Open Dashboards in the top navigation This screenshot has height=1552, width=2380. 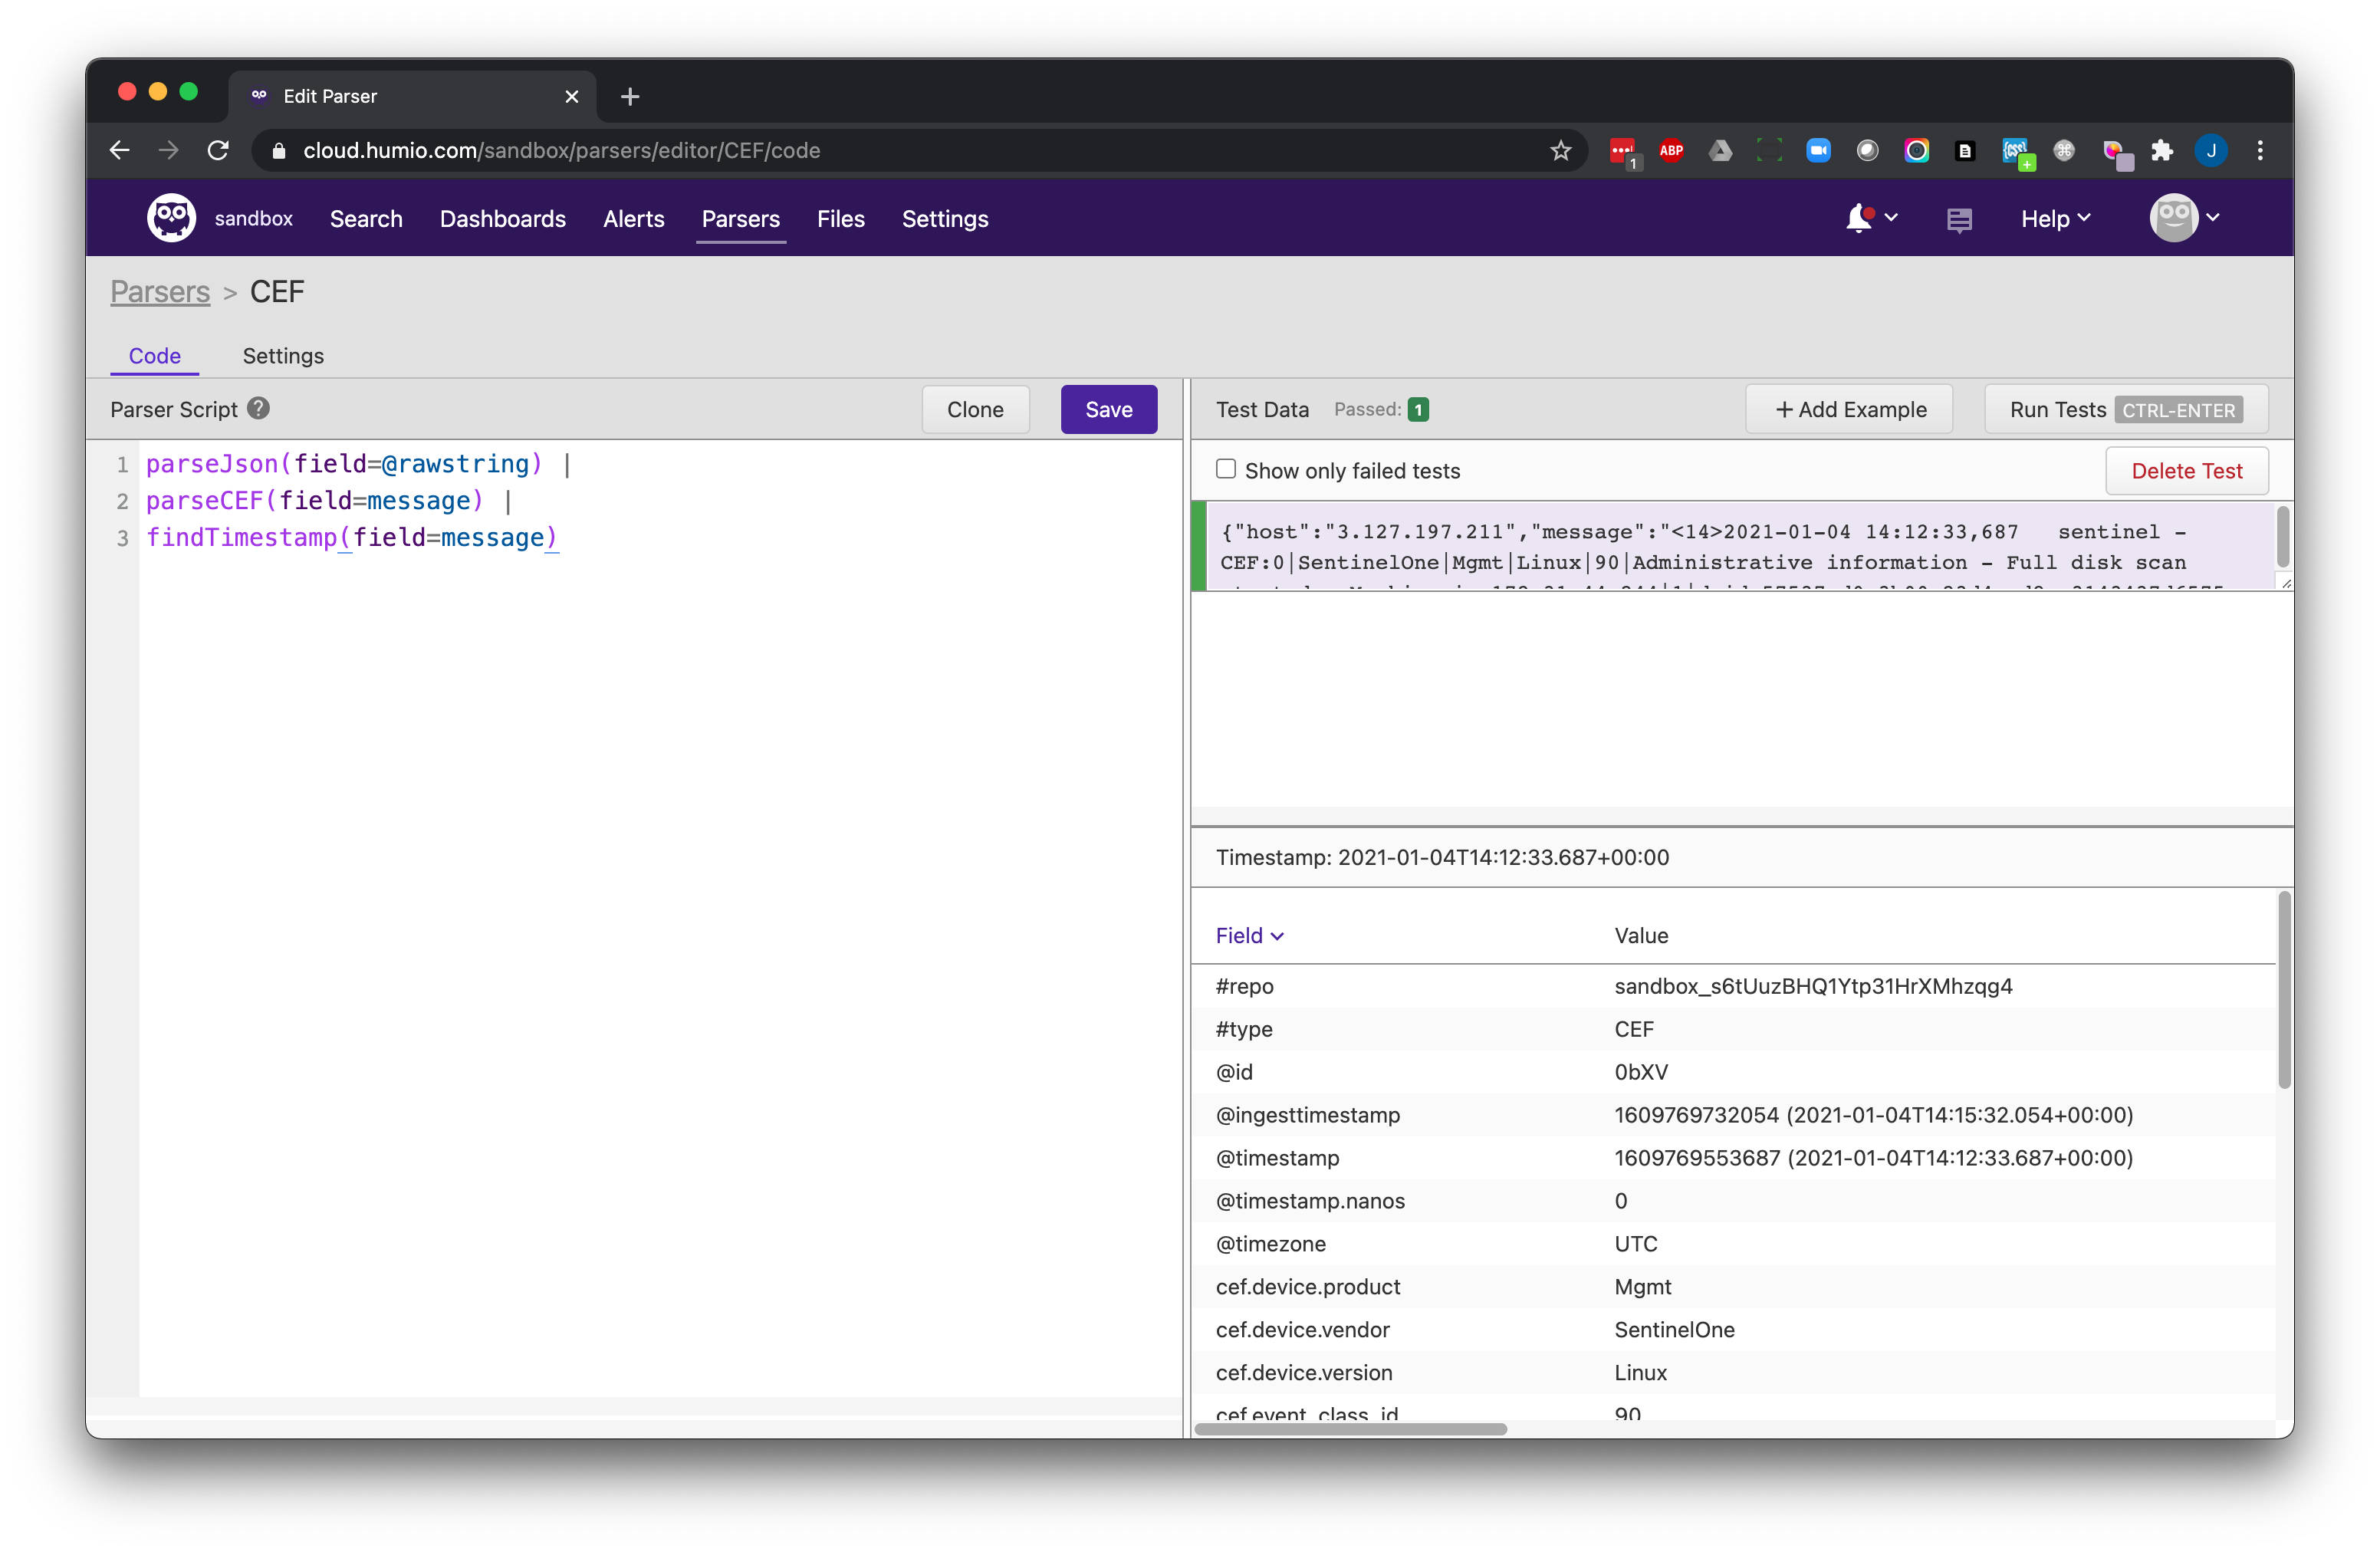502,218
